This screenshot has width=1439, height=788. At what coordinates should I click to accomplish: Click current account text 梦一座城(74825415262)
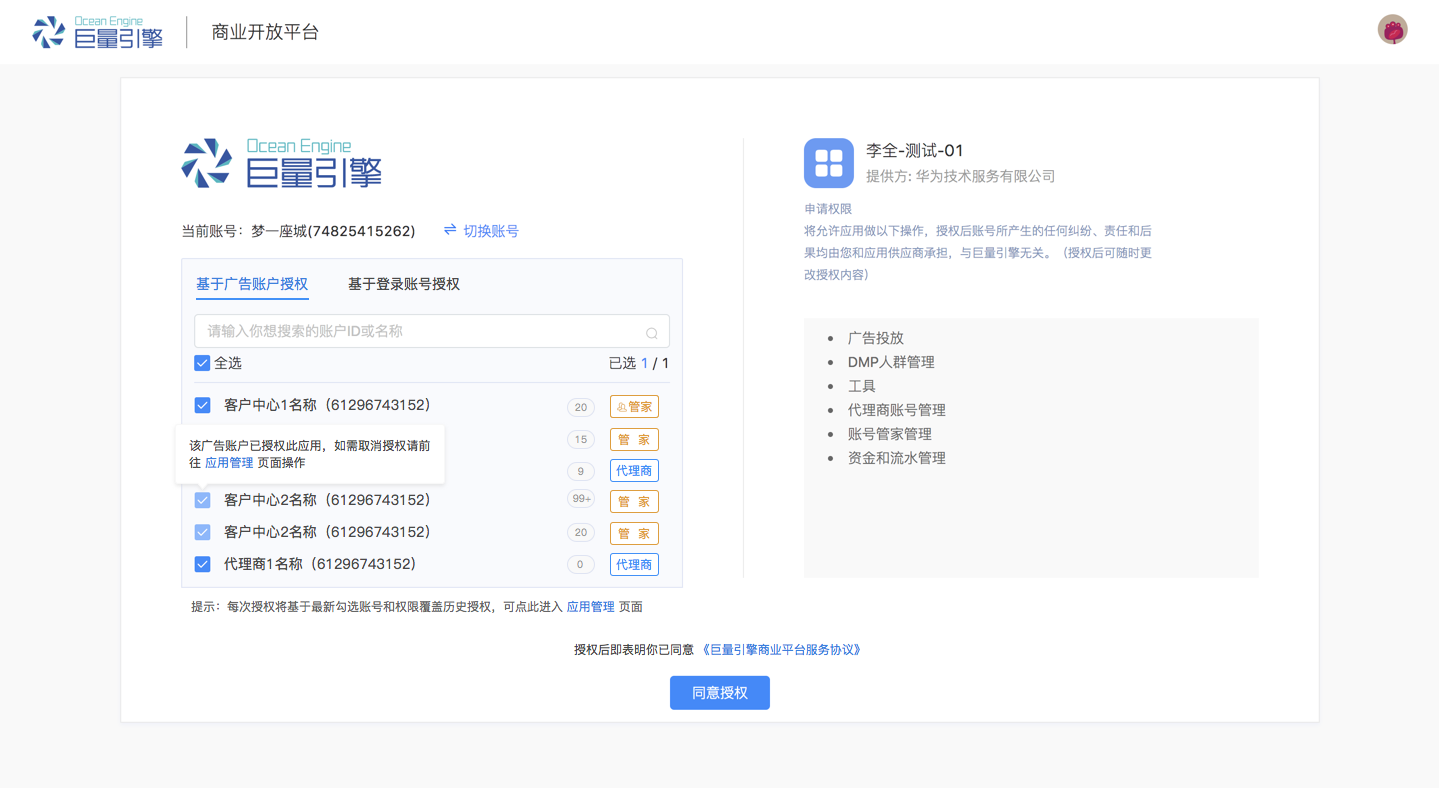tap(333, 231)
